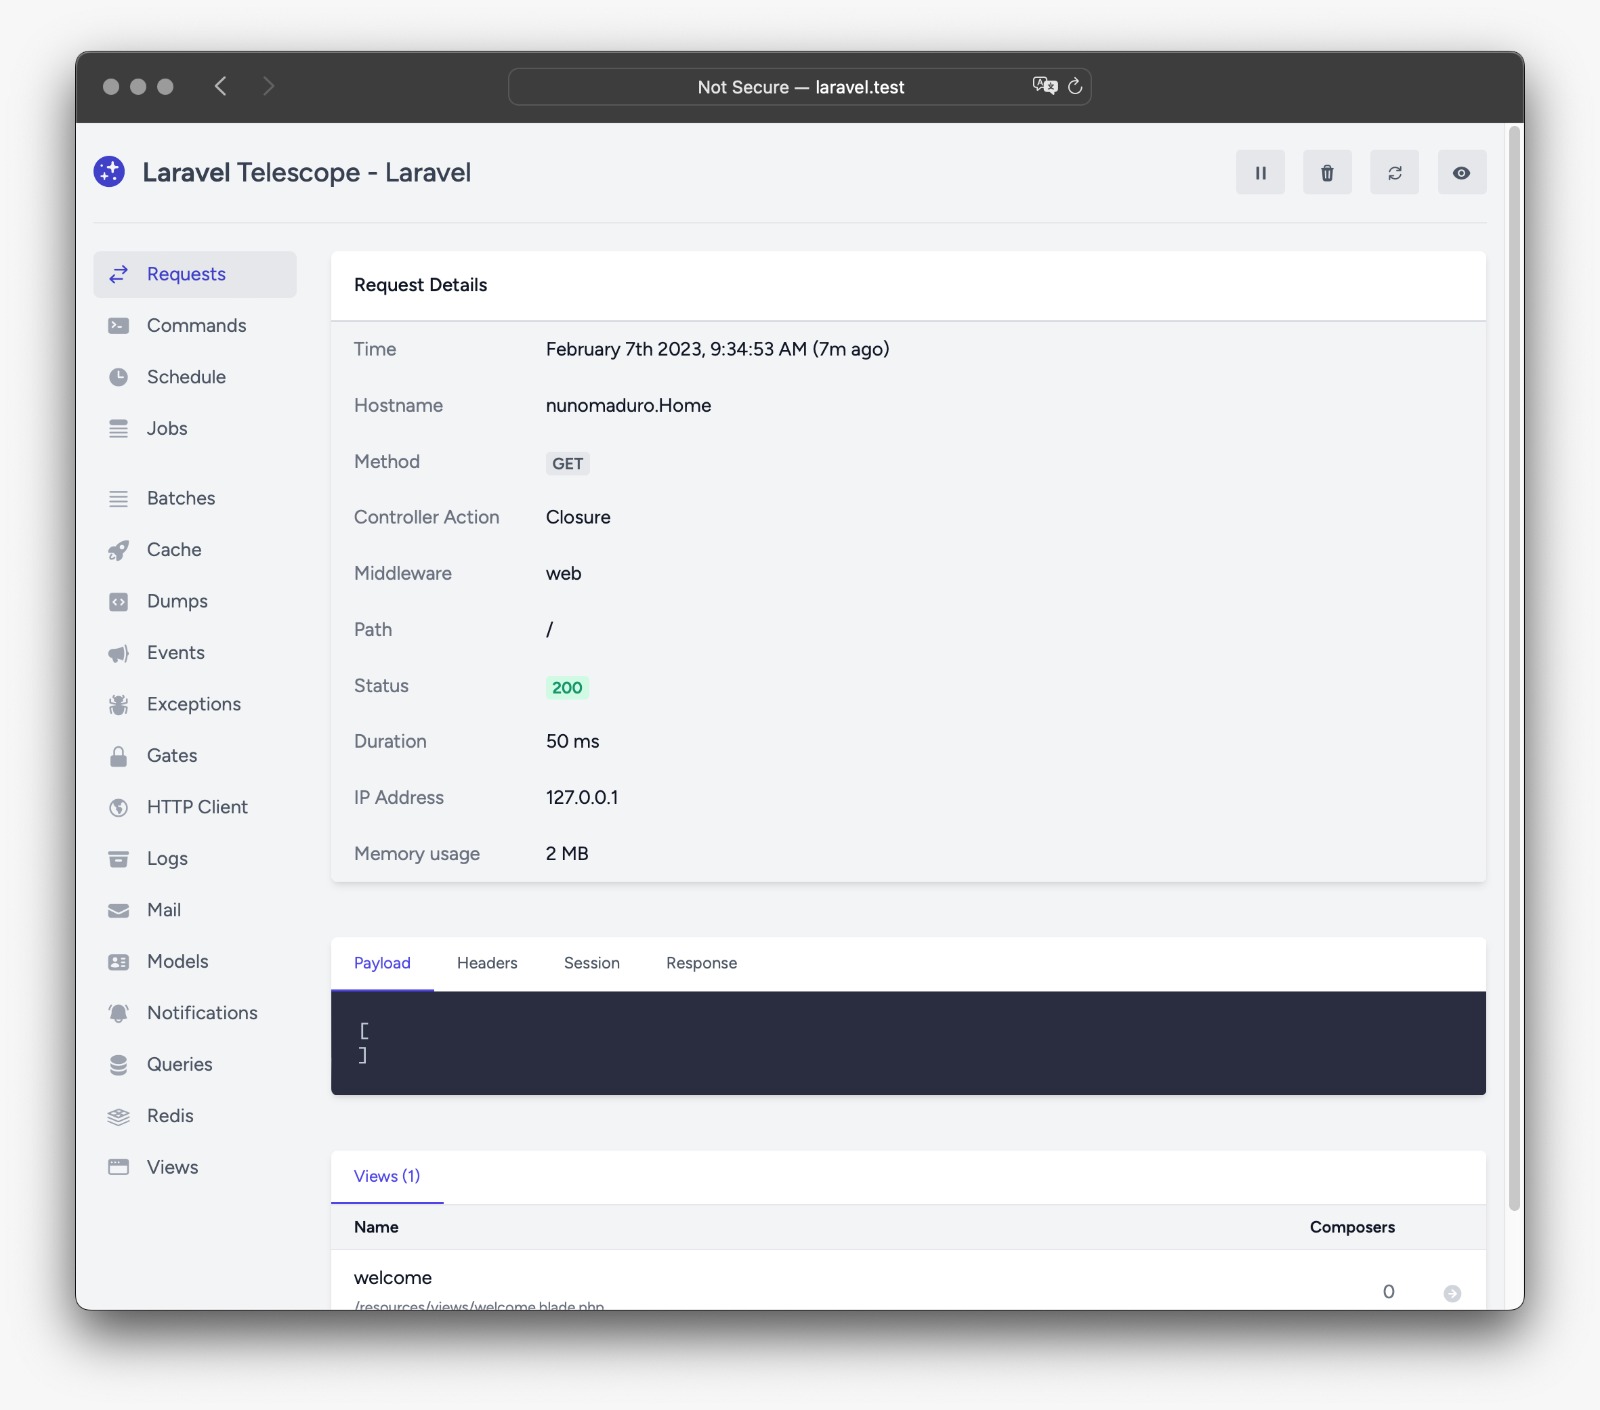Image resolution: width=1600 pixels, height=1410 pixels.
Task: Clear entries with the trash icon
Action: pos(1327,172)
